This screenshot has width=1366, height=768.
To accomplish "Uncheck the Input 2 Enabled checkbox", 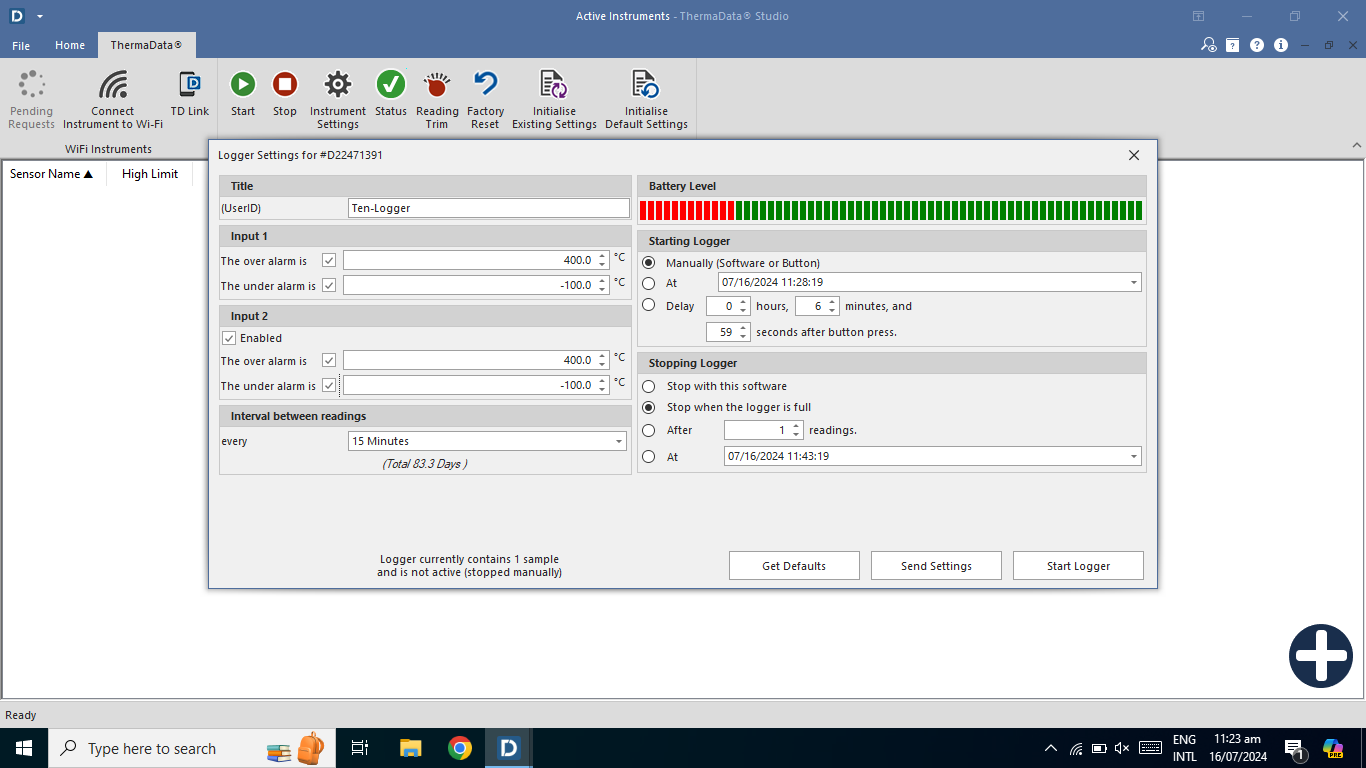I will [229, 338].
